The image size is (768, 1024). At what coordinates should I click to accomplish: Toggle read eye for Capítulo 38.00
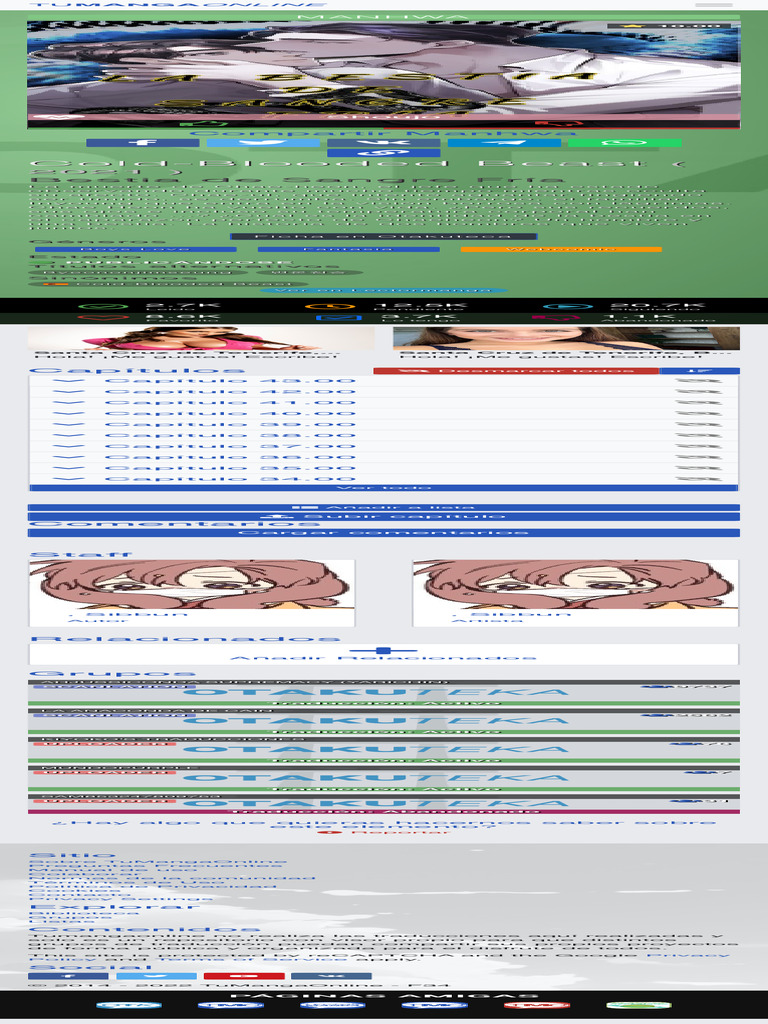(699, 436)
